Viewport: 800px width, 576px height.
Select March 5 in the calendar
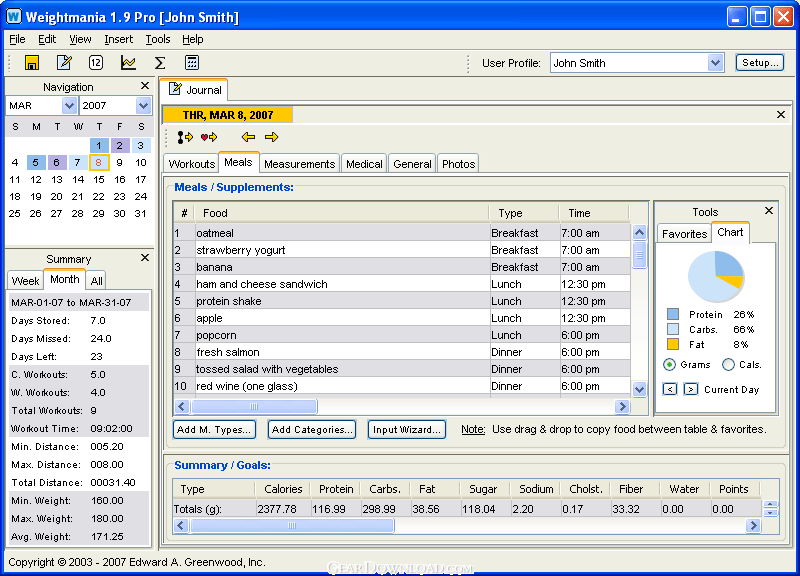pyautogui.click(x=36, y=163)
